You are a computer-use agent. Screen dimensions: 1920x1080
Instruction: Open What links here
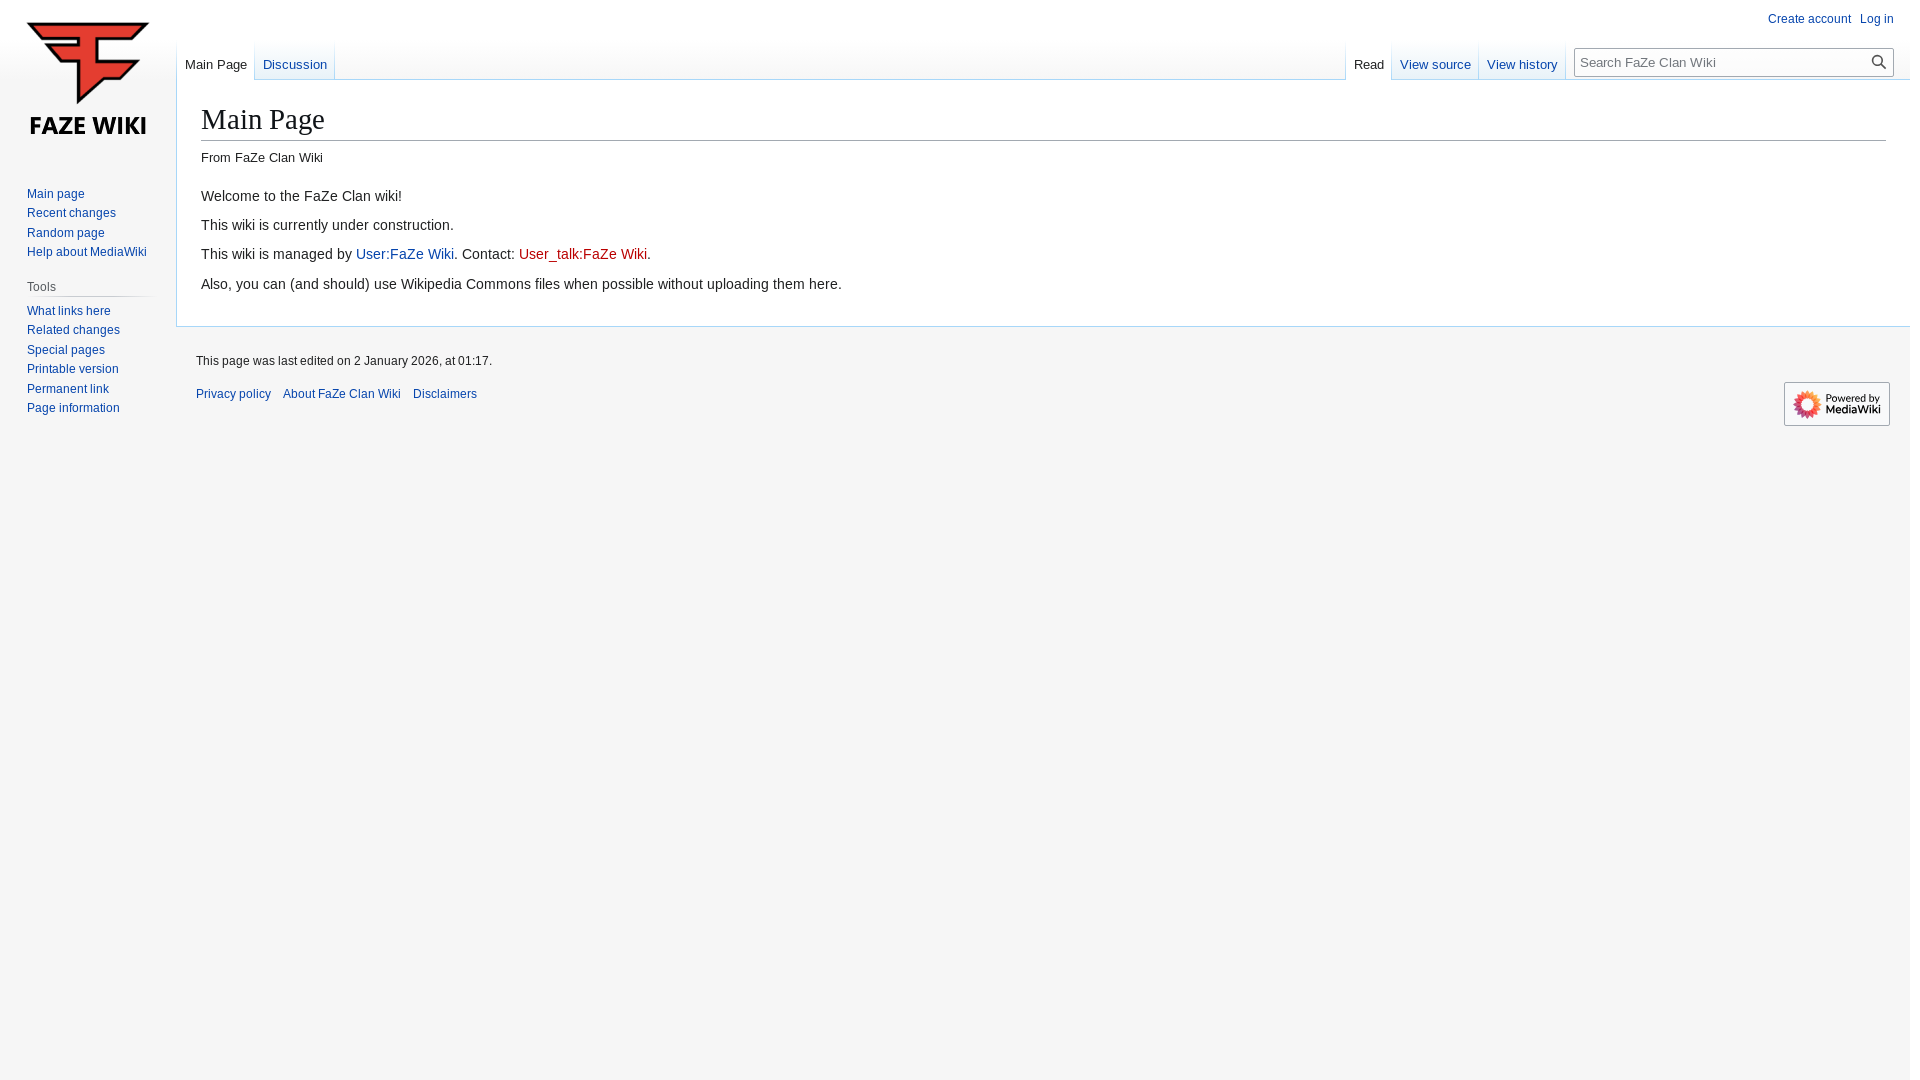click(69, 311)
